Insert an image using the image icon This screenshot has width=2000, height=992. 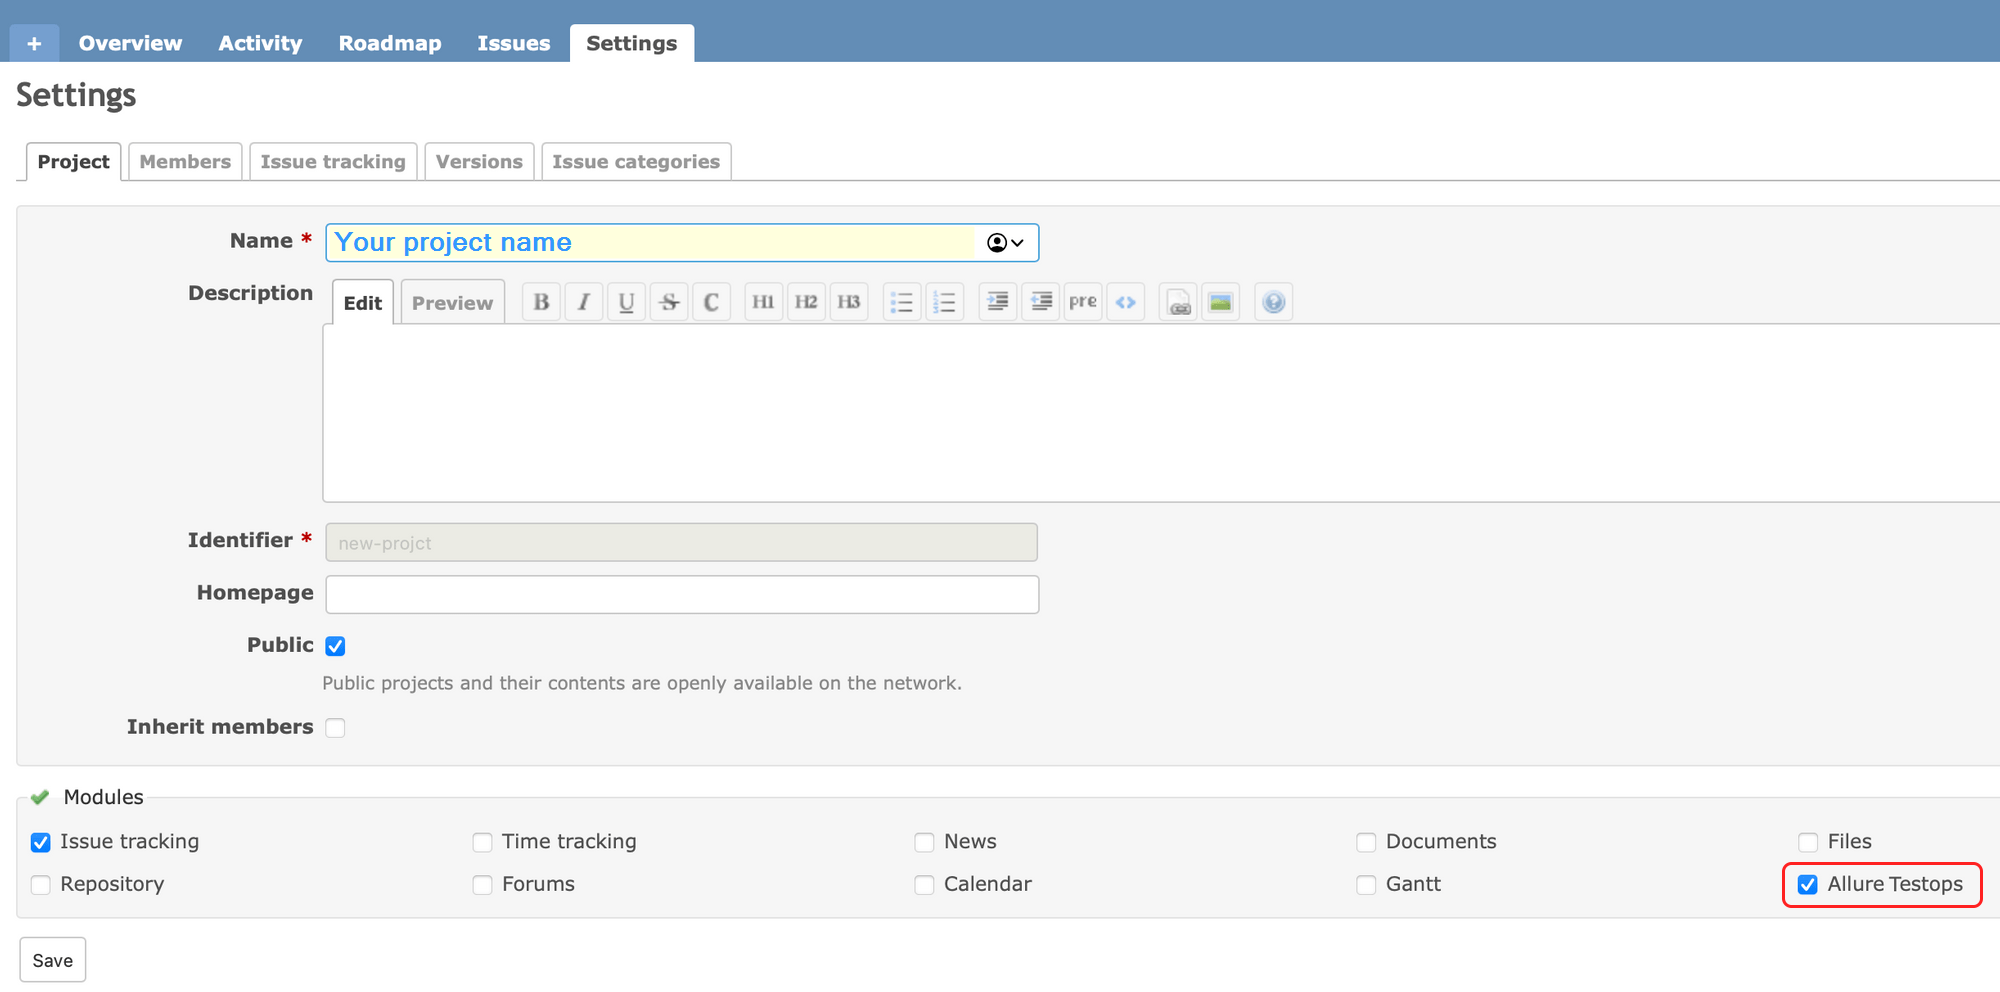(x=1221, y=301)
